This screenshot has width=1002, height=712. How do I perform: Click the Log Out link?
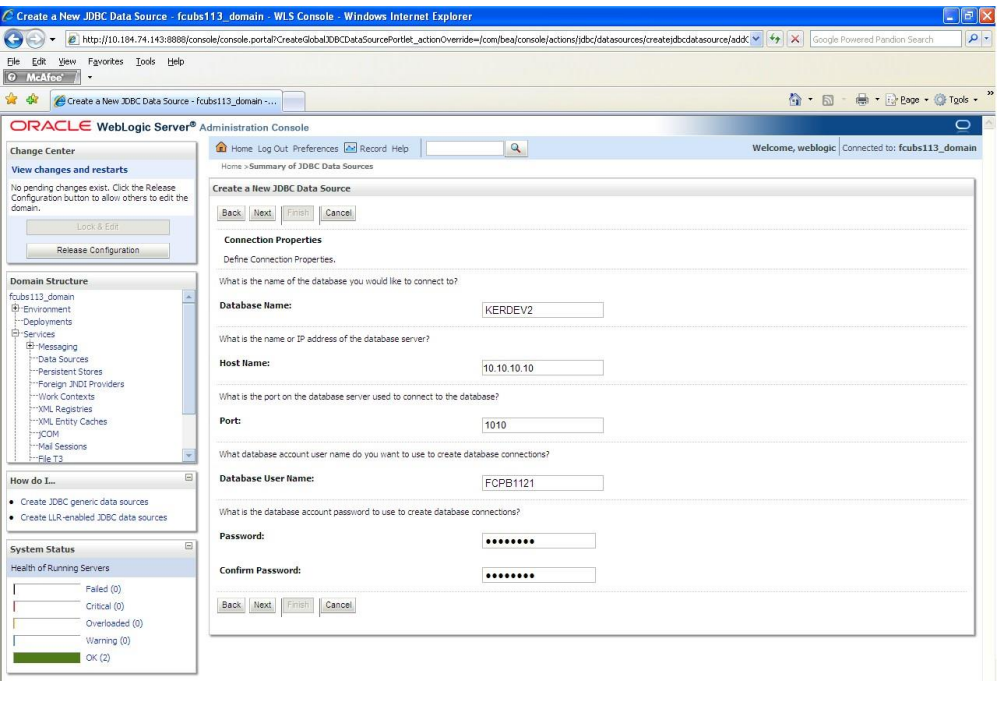click(x=273, y=148)
